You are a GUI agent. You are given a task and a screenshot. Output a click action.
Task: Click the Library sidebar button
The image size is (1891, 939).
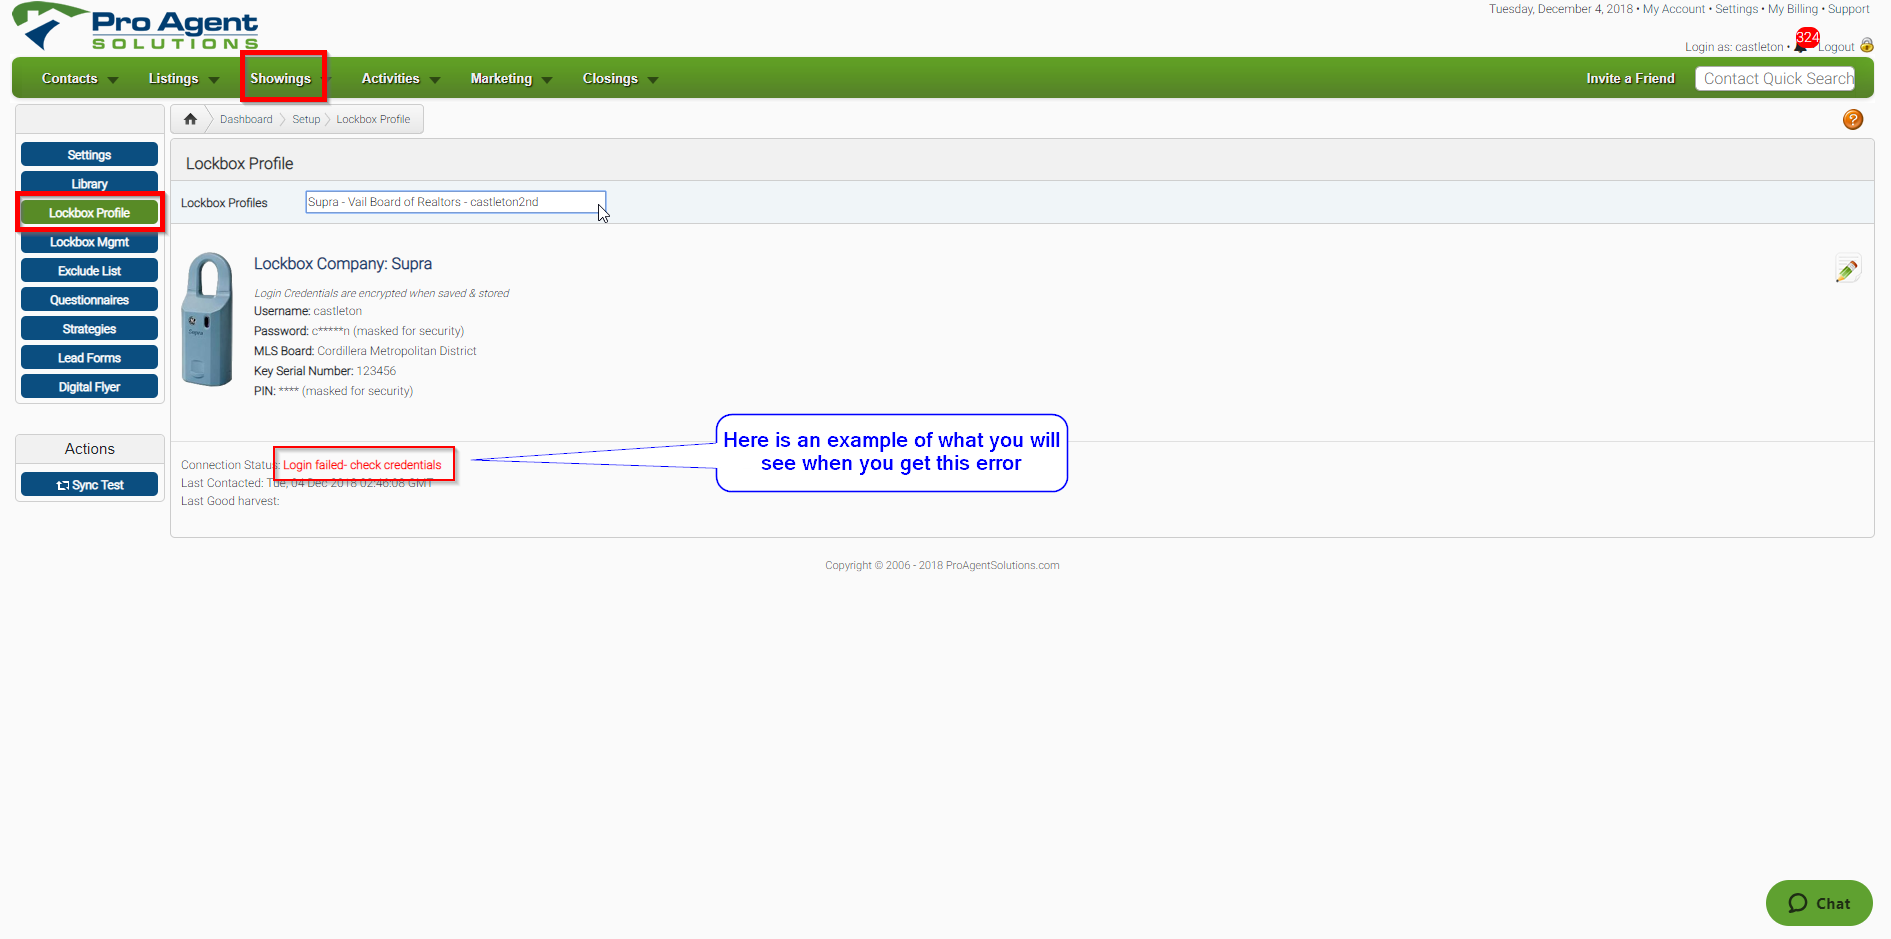click(x=89, y=184)
